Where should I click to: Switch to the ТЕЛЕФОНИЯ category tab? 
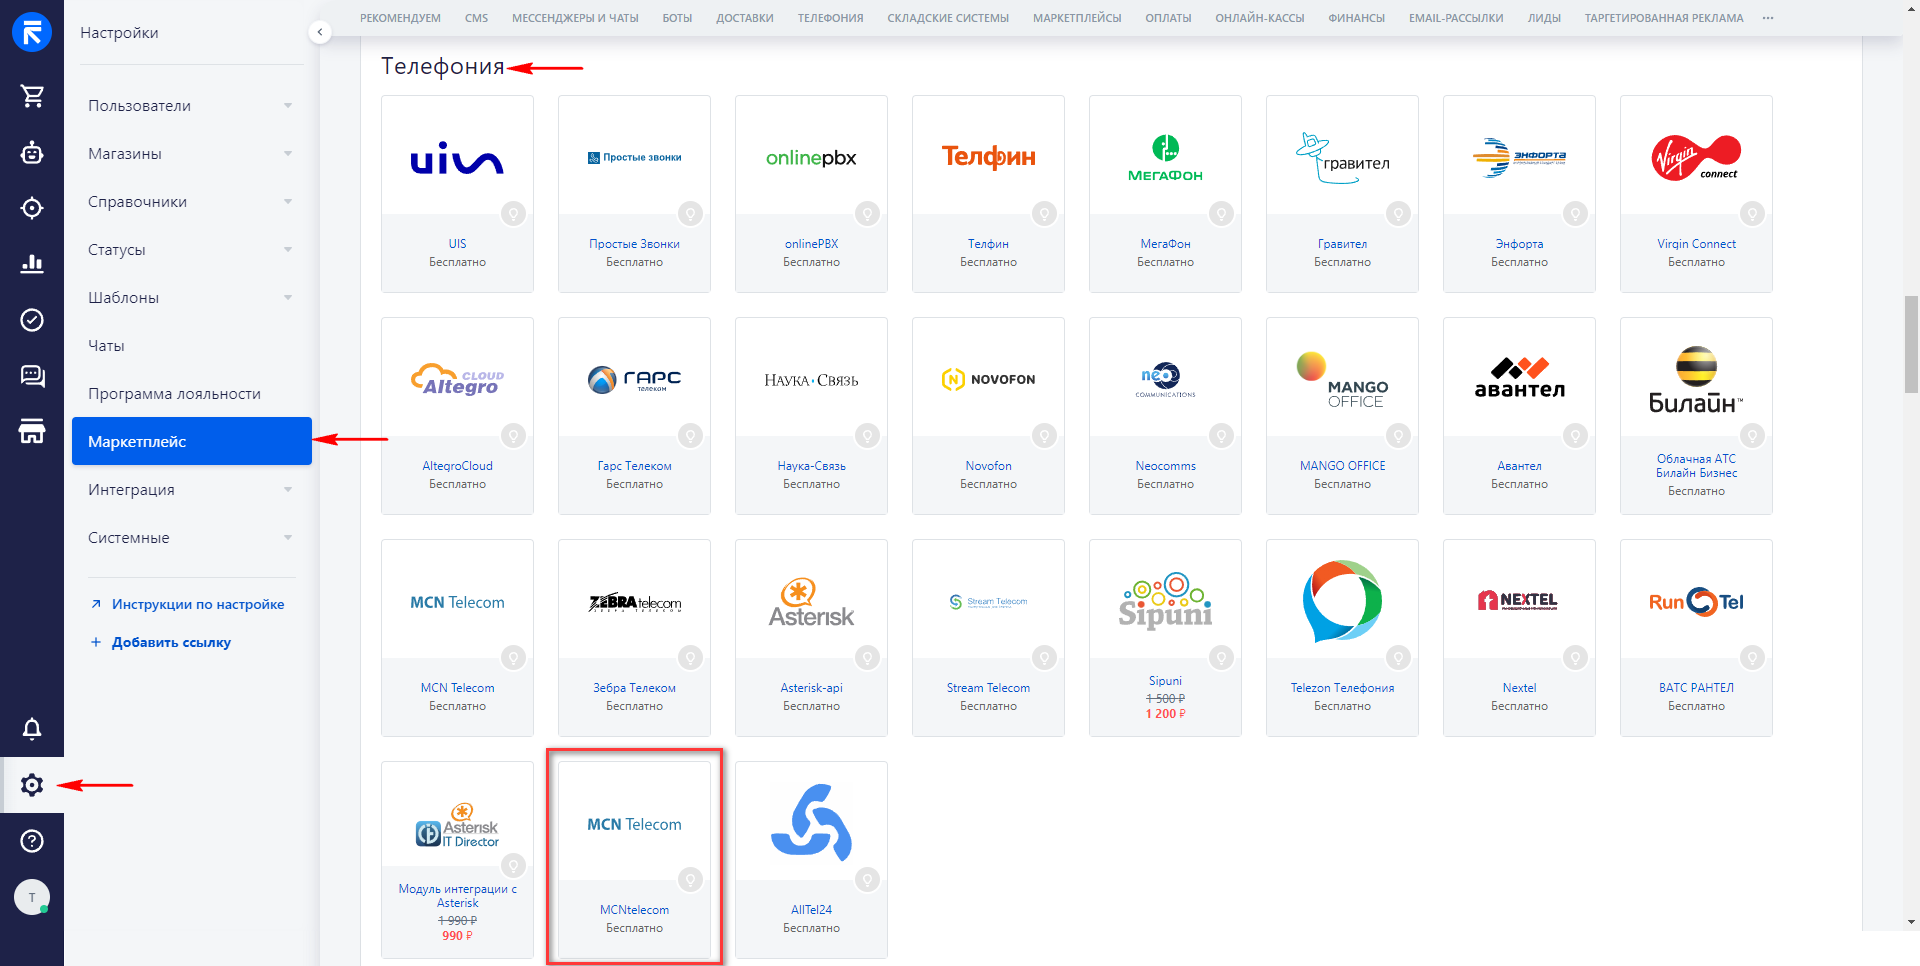(830, 18)
